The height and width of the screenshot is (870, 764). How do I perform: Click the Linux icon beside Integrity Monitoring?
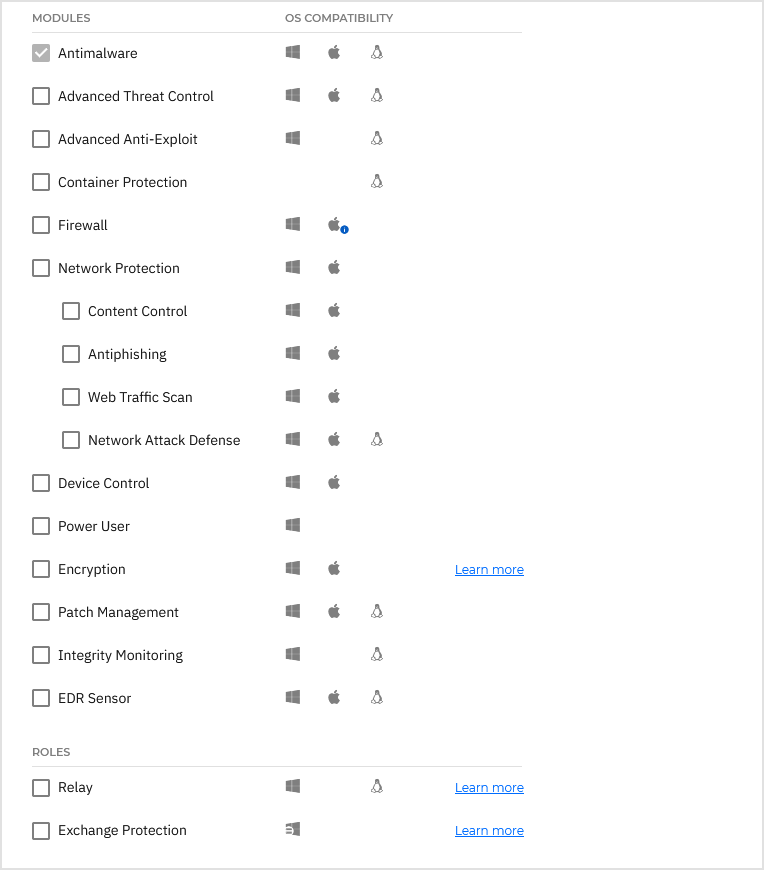click(x=377, y=654)
